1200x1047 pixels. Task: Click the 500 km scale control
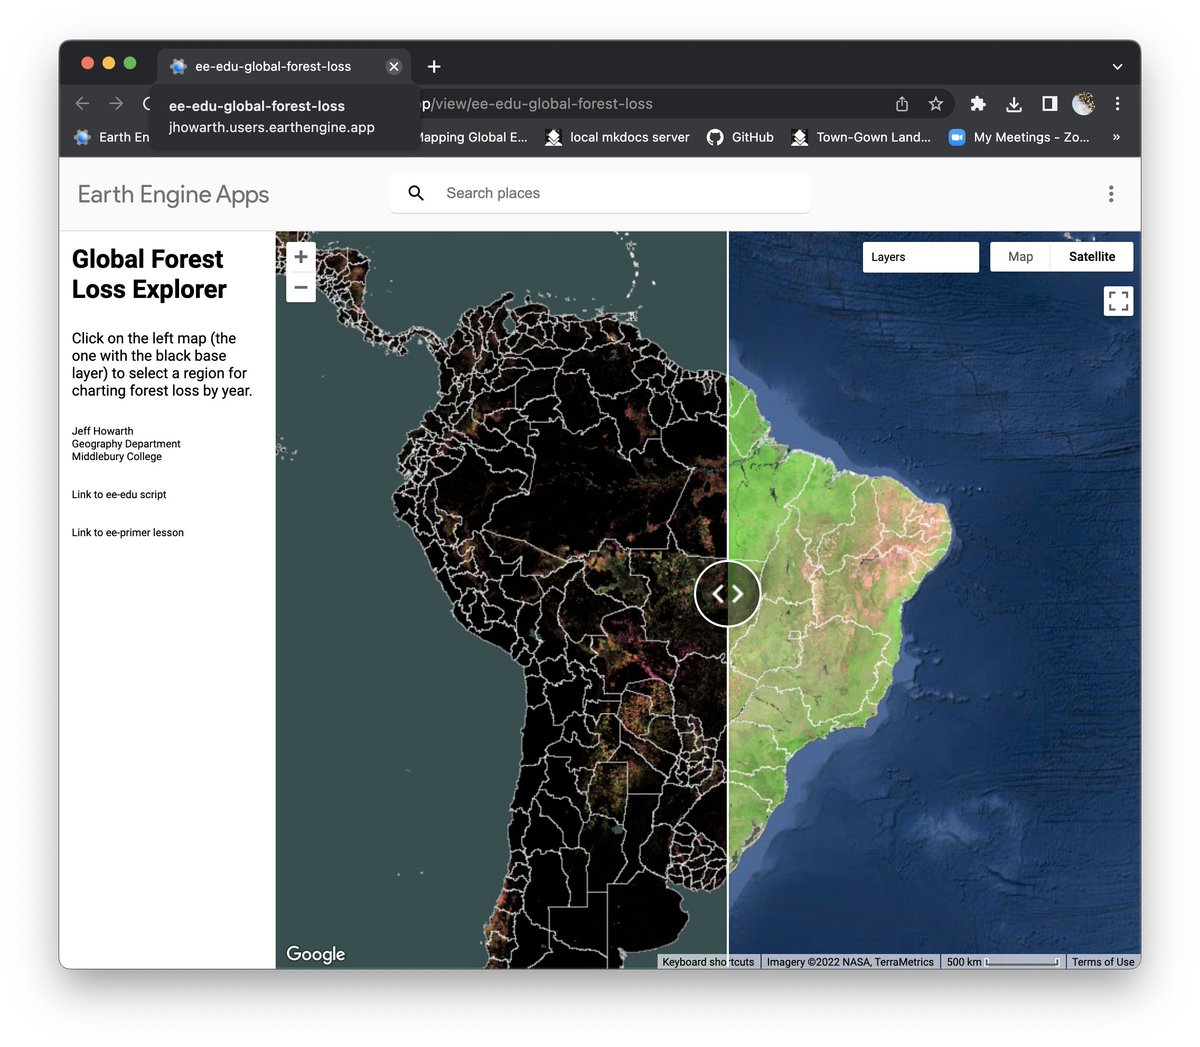1003,962
